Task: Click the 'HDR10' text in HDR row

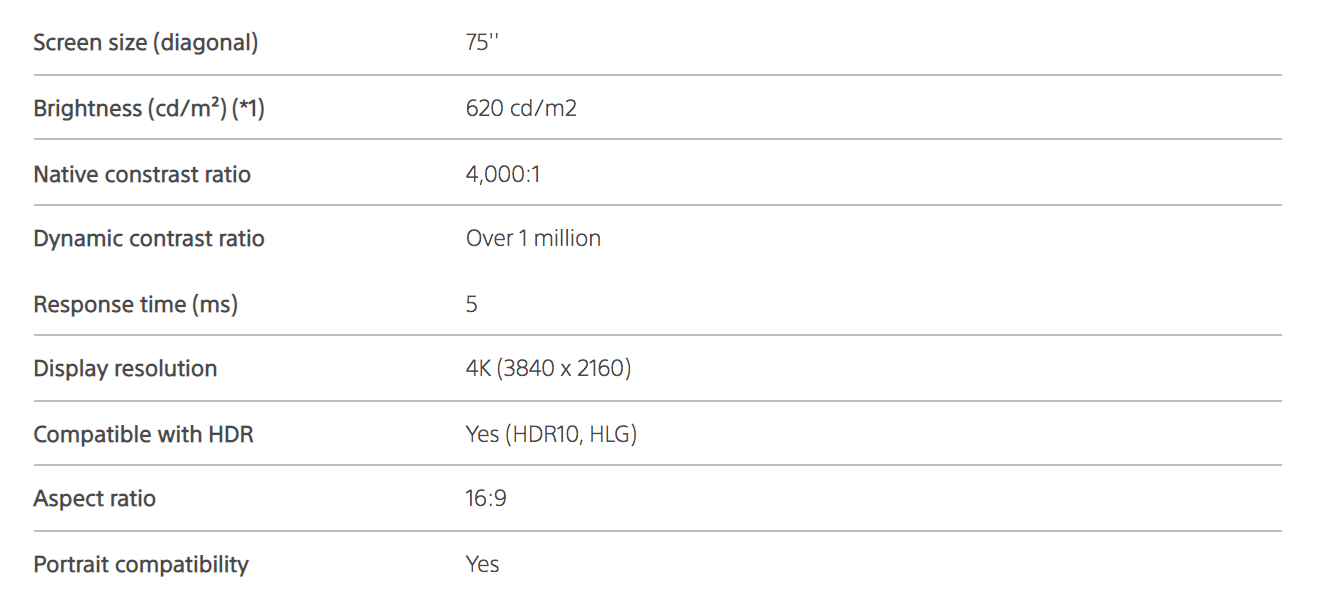Action: (x=545, y=434)
